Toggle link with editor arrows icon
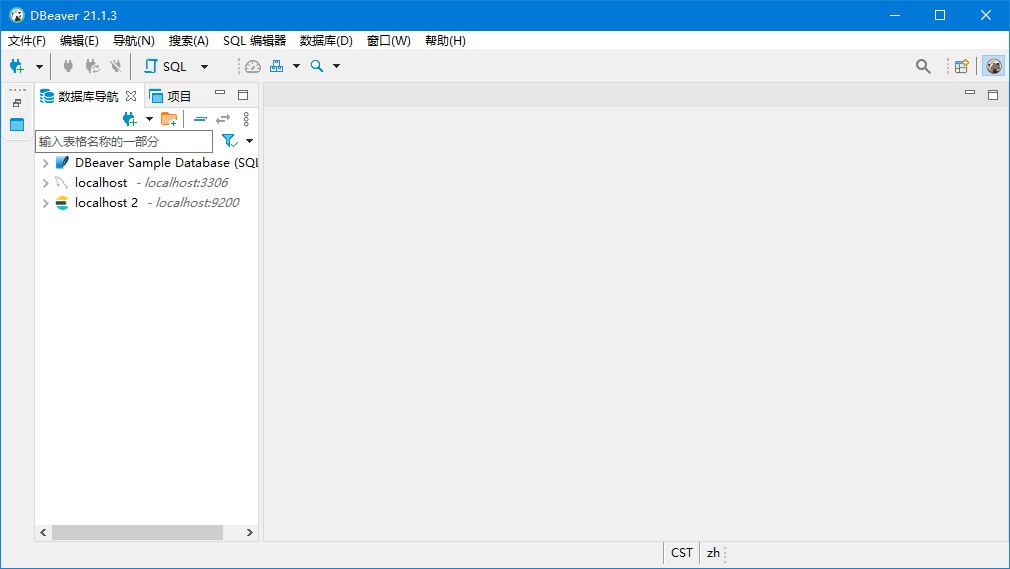Viewport: 1010px width, 569px height. point(223,119)
